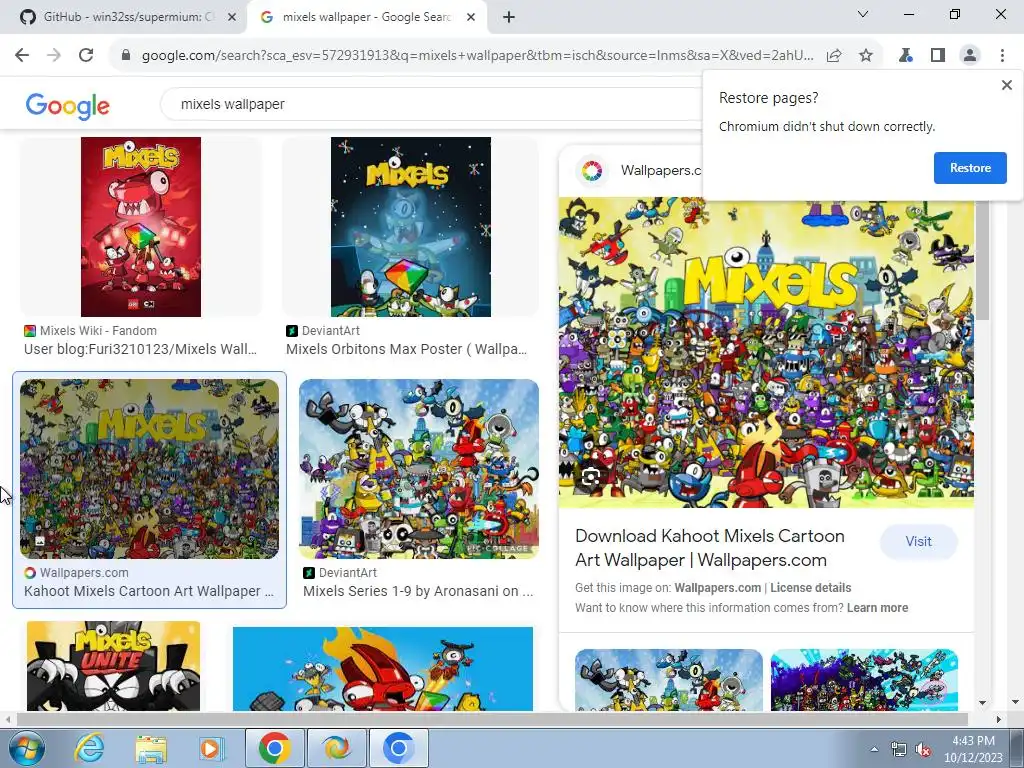Open Mixels Unite thumbnail
1024x768 pixels.
pos(114,665)
